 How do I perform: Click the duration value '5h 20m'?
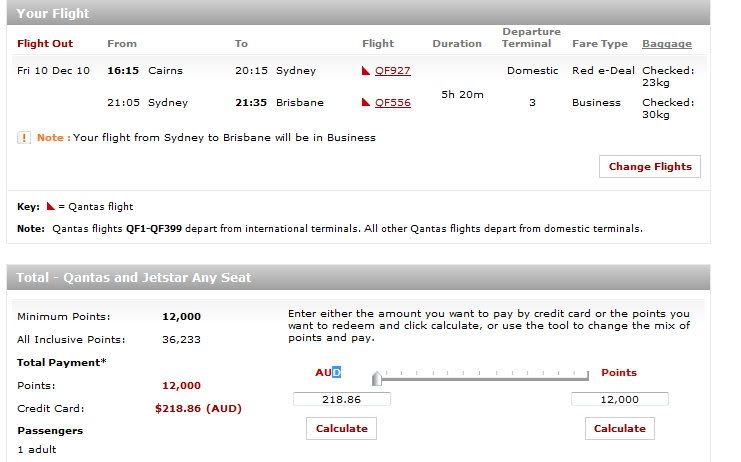(462, 94)
